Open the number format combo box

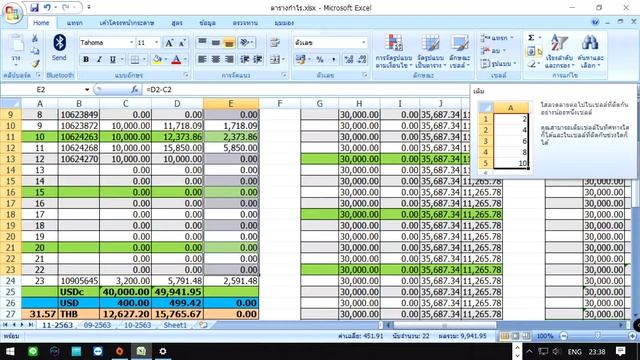click(330, 42)
